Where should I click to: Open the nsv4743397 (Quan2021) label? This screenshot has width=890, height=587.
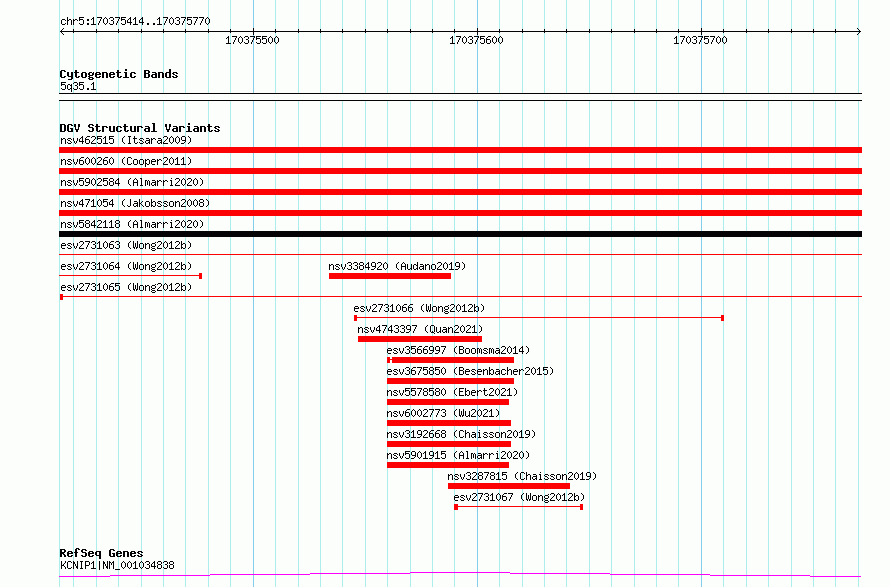coord(420,329)
